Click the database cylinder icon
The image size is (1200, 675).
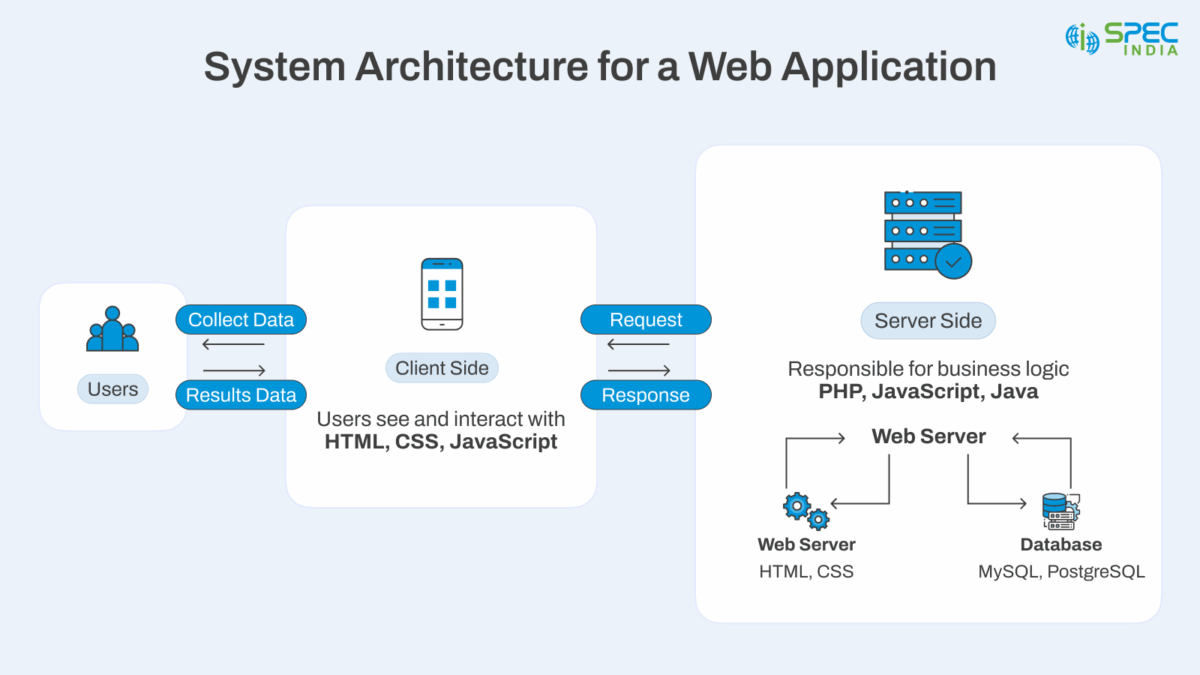tap(1060, 510)
